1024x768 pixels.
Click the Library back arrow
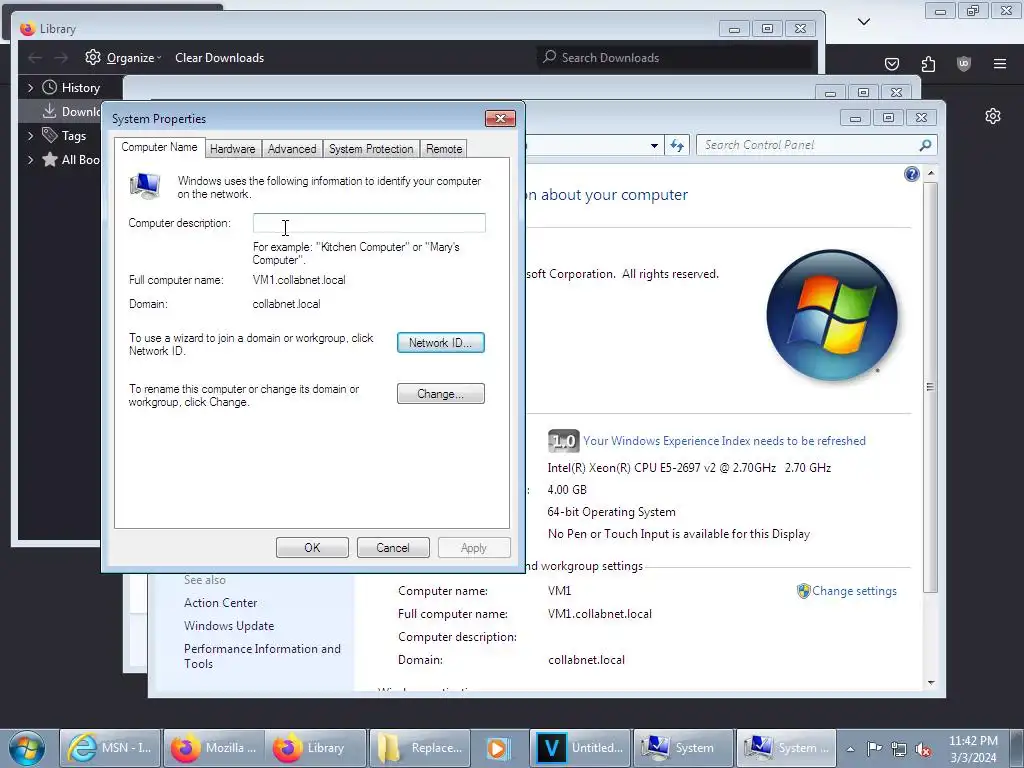tap(35, 57)
